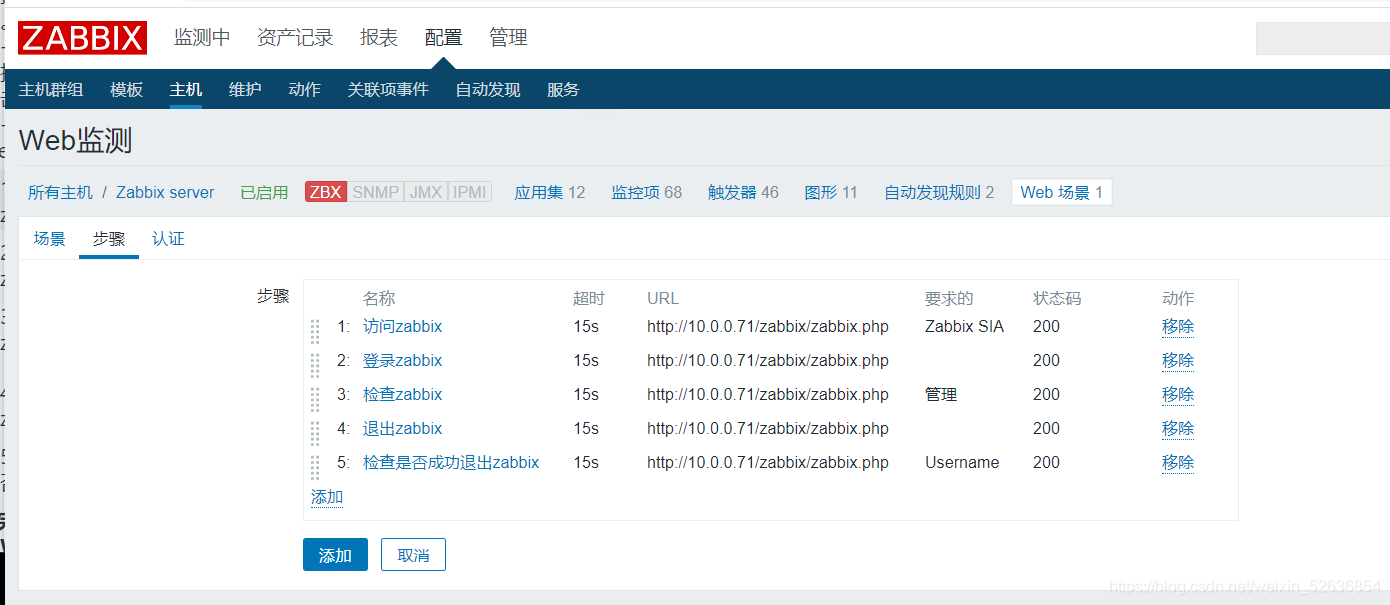
Task: Open 触发器 46 link
Action: [x=743, y=192]
